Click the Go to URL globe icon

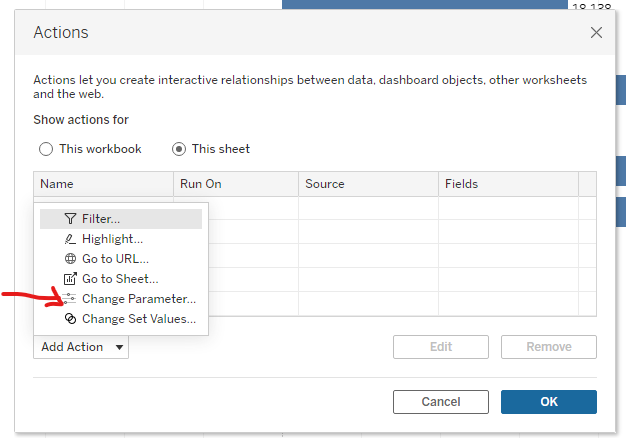[70, 259]
